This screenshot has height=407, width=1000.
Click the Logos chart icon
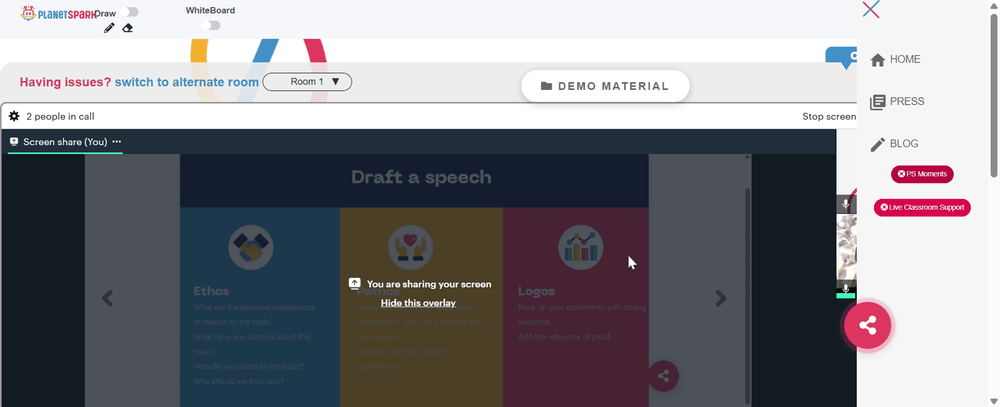[580, 247]
